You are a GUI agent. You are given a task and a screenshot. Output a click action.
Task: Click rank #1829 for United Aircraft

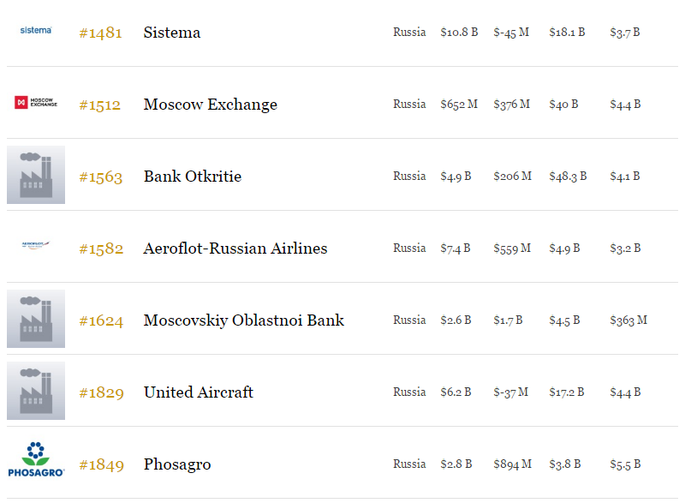pos(101,393)
